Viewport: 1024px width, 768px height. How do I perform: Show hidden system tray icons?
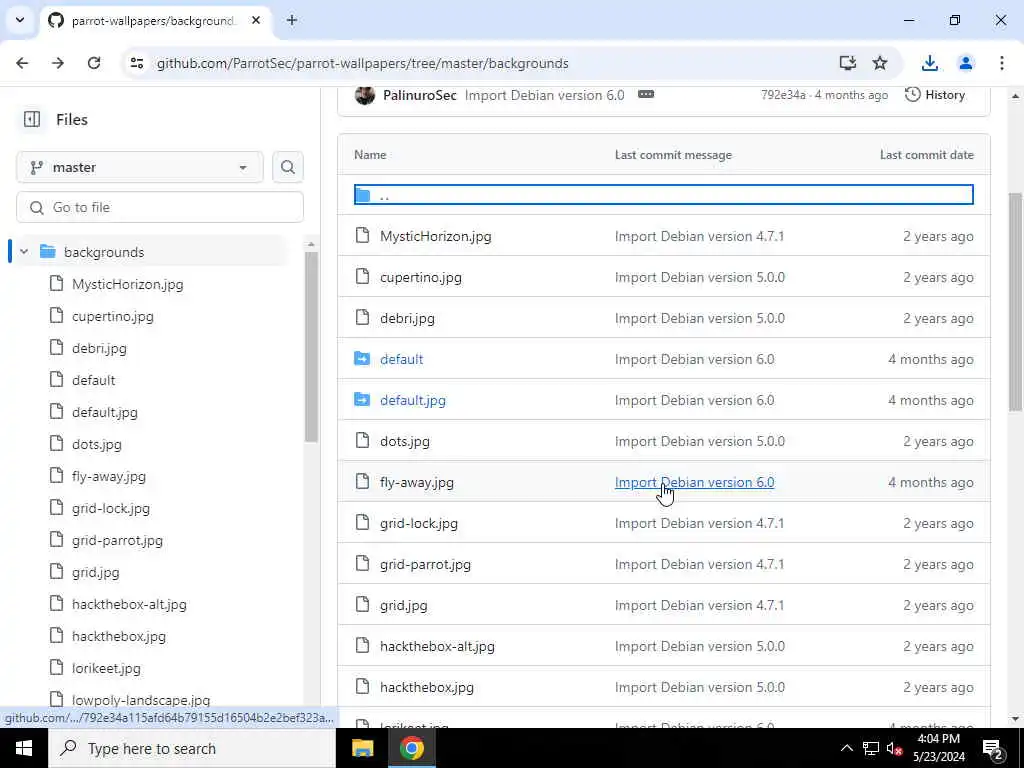pos(846,748)
